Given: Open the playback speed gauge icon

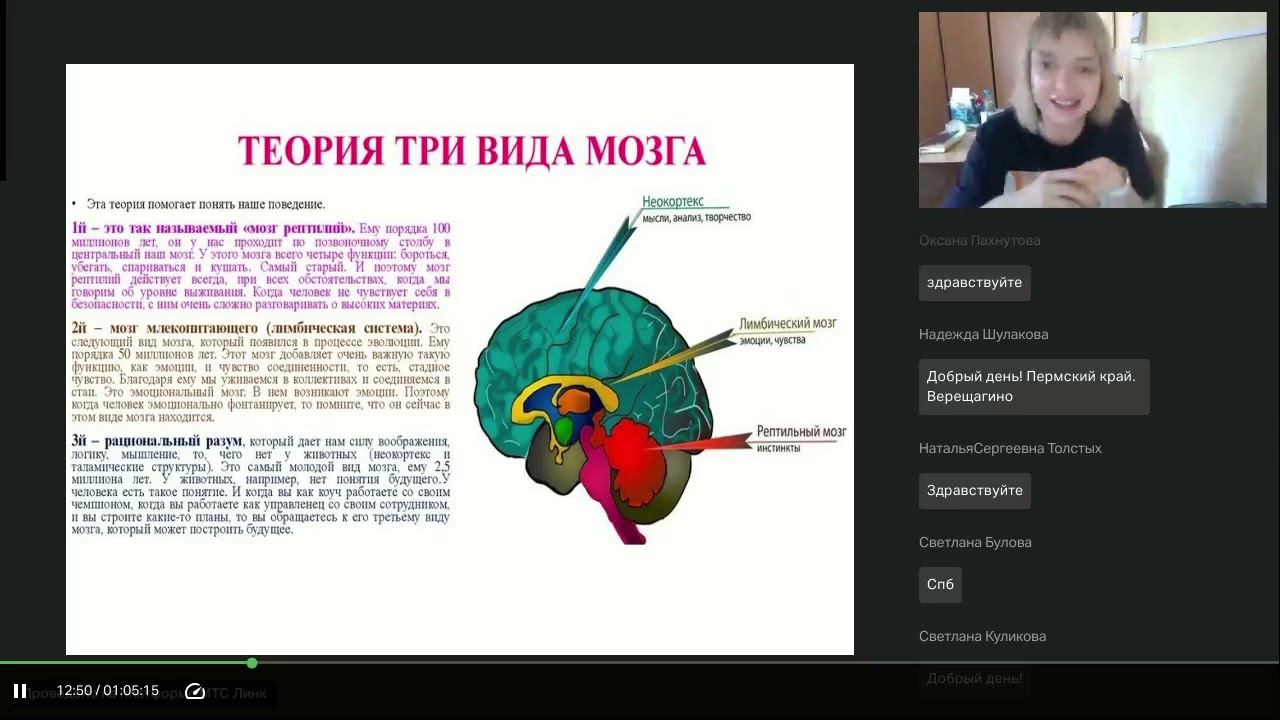Looking at the screenshot, I should [195, 691].
